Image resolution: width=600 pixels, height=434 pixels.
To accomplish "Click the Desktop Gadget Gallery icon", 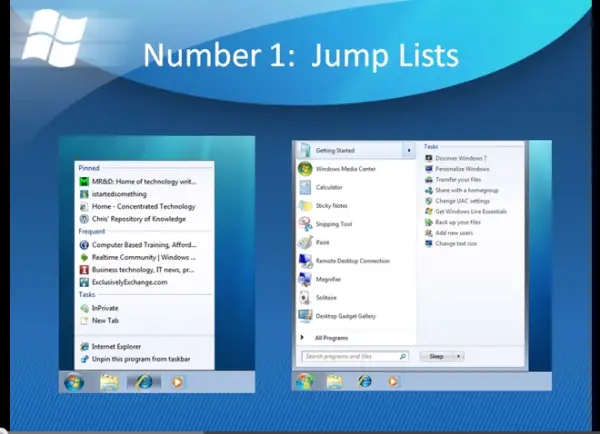I will 305,316.
